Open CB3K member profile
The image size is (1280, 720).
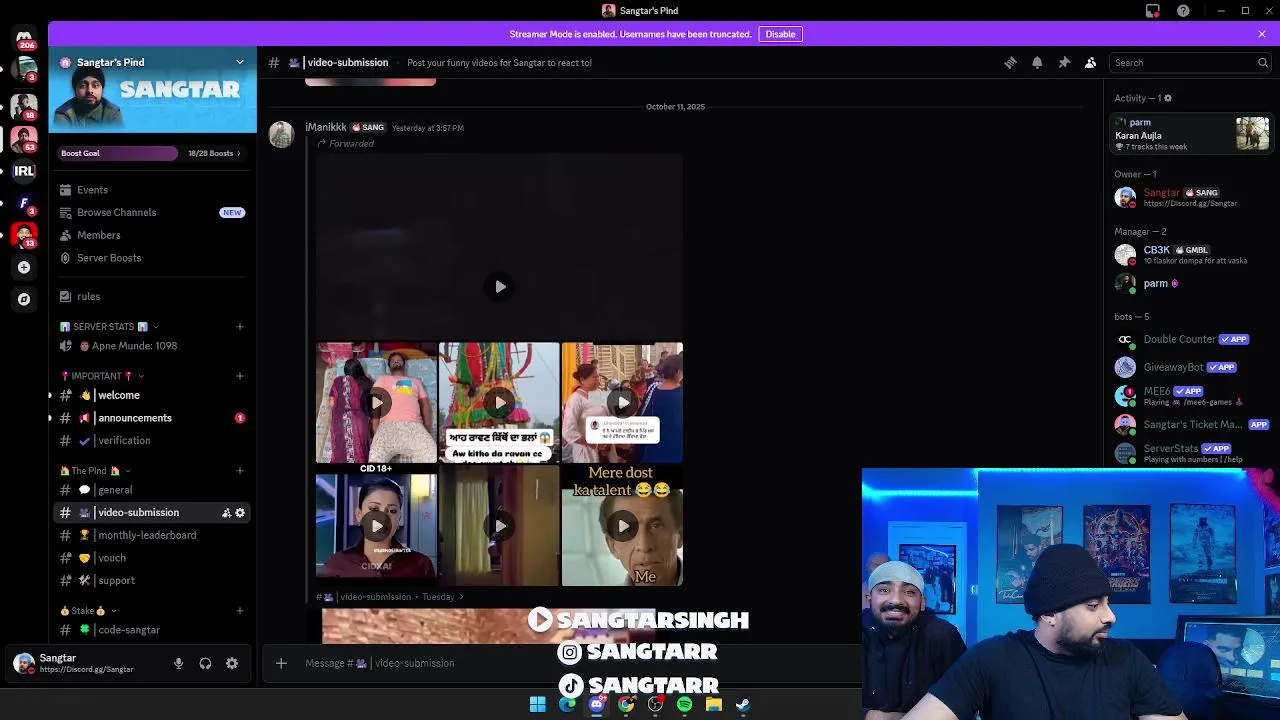pos(1192,255)
